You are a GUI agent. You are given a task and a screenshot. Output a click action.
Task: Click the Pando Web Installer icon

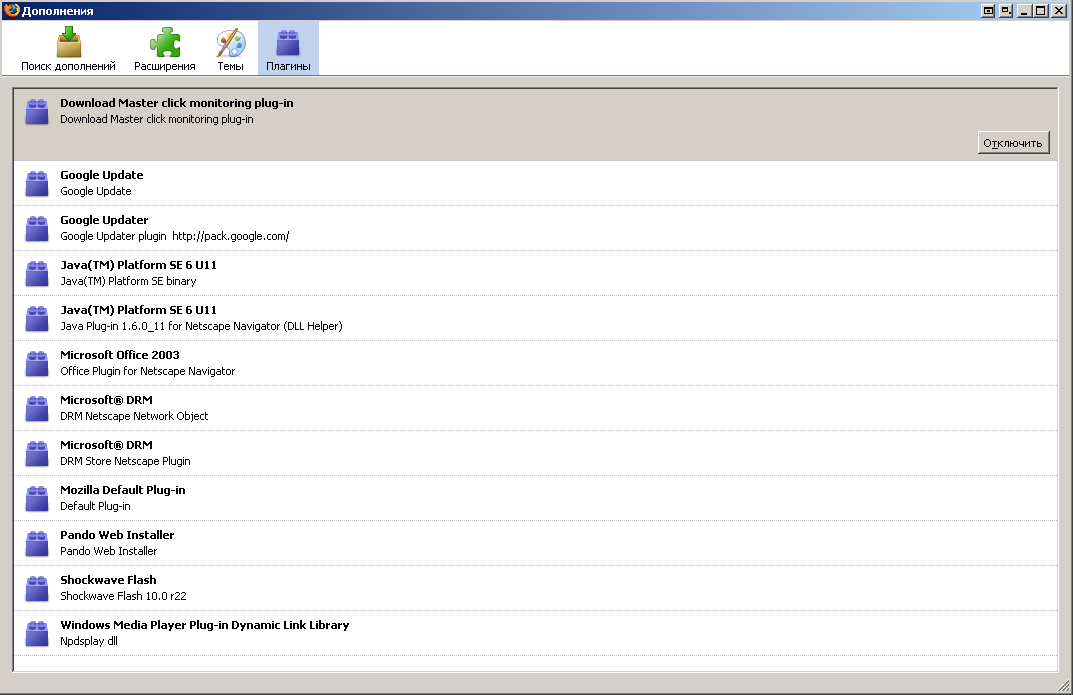coord(37,544)
